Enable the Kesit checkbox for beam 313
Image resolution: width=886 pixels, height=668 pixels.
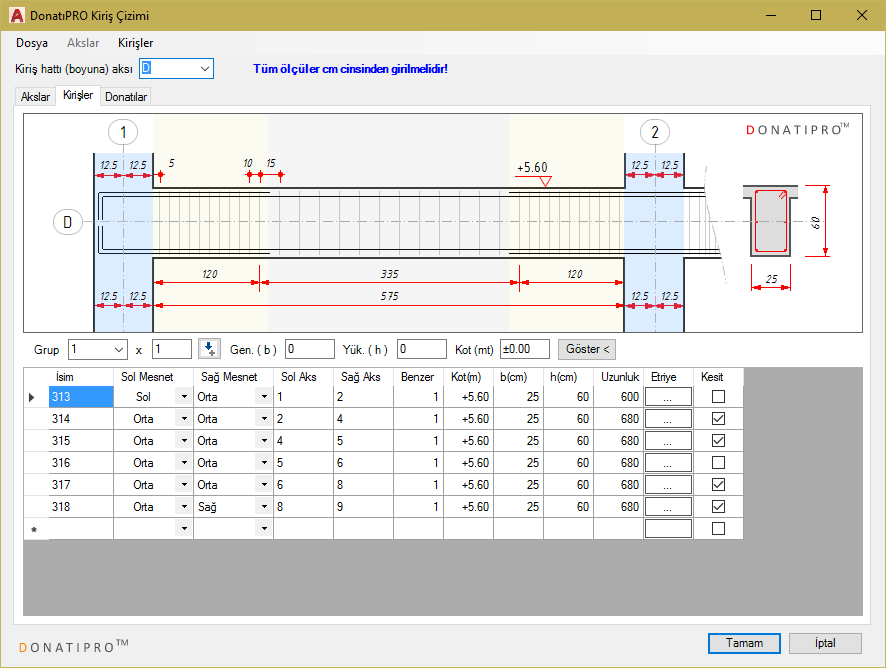pos(718,397)
